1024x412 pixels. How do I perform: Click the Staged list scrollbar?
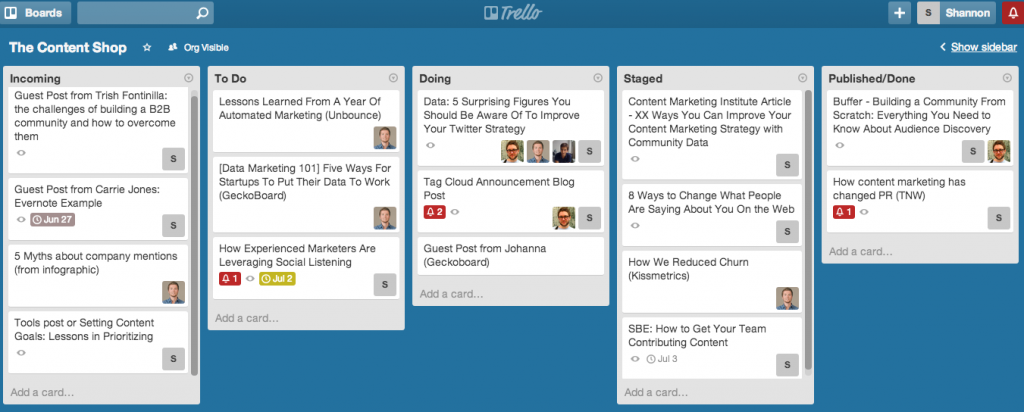pyautogui.click(x=808, y=229)
